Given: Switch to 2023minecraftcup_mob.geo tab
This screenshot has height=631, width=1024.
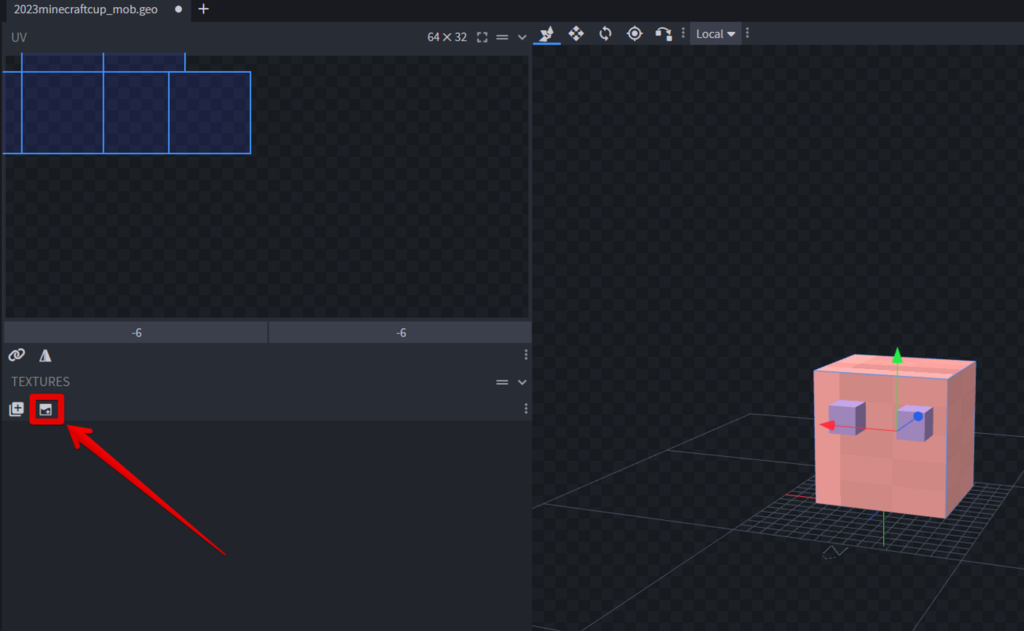Looking at the screenshot, I should pyautogui.click(x=85, y=9).
